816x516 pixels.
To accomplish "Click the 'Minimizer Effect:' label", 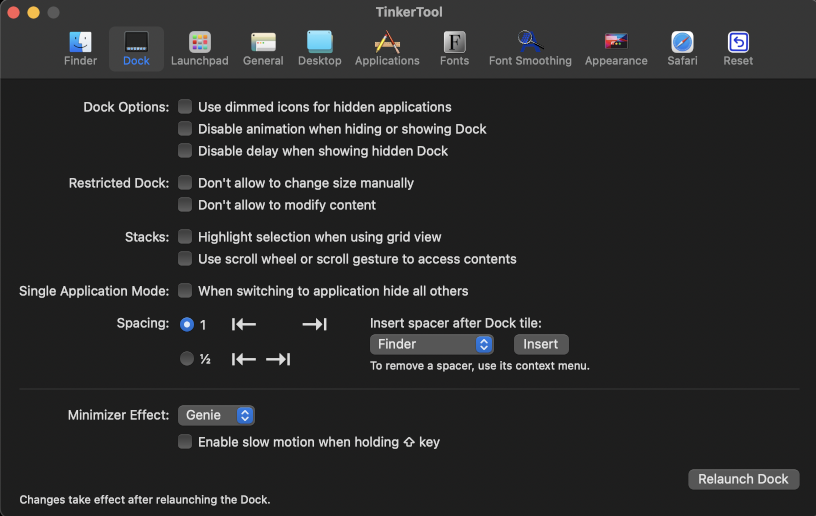I will [118, 415].
